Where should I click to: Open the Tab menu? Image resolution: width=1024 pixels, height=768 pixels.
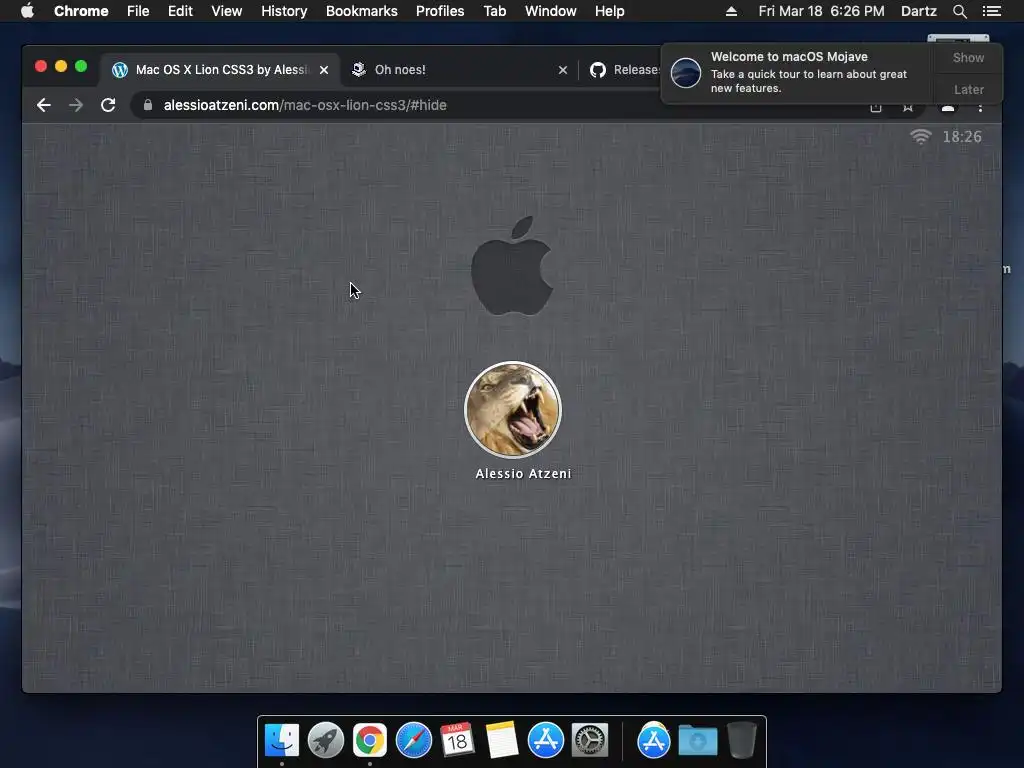pos(495,11)
